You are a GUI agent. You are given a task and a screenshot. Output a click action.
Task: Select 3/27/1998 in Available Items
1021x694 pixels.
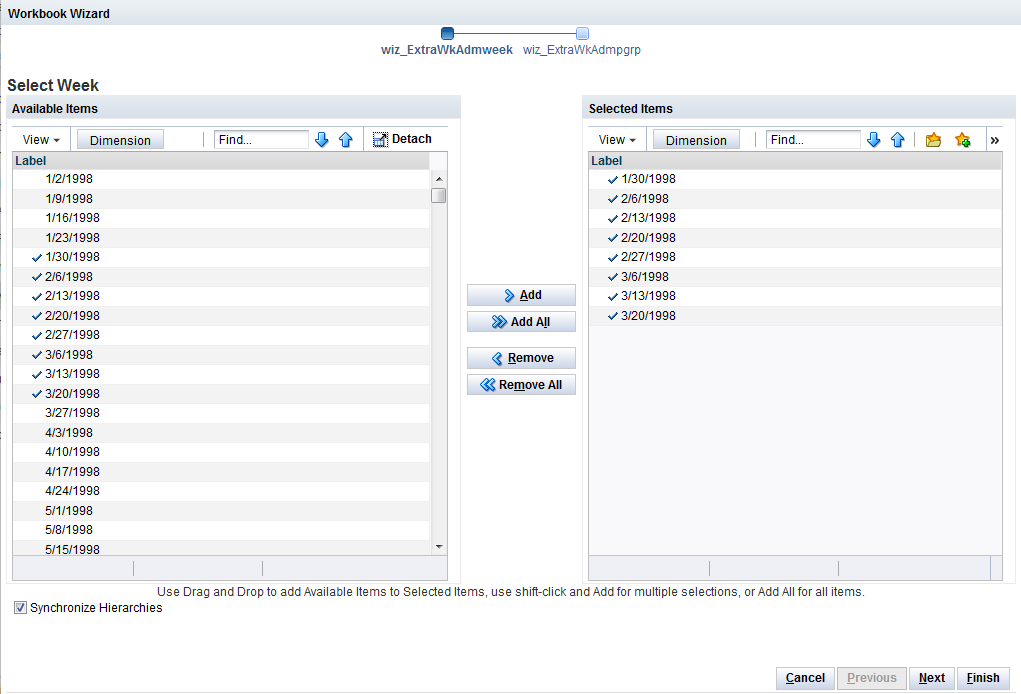[x=221, y=413]
